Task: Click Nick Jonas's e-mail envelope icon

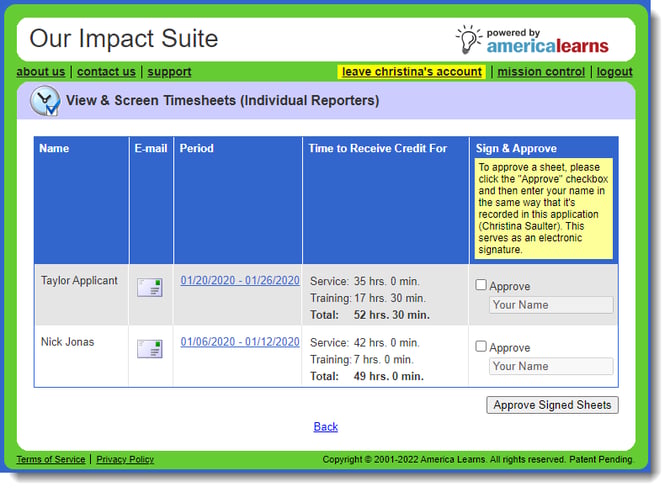Action: 150,349
